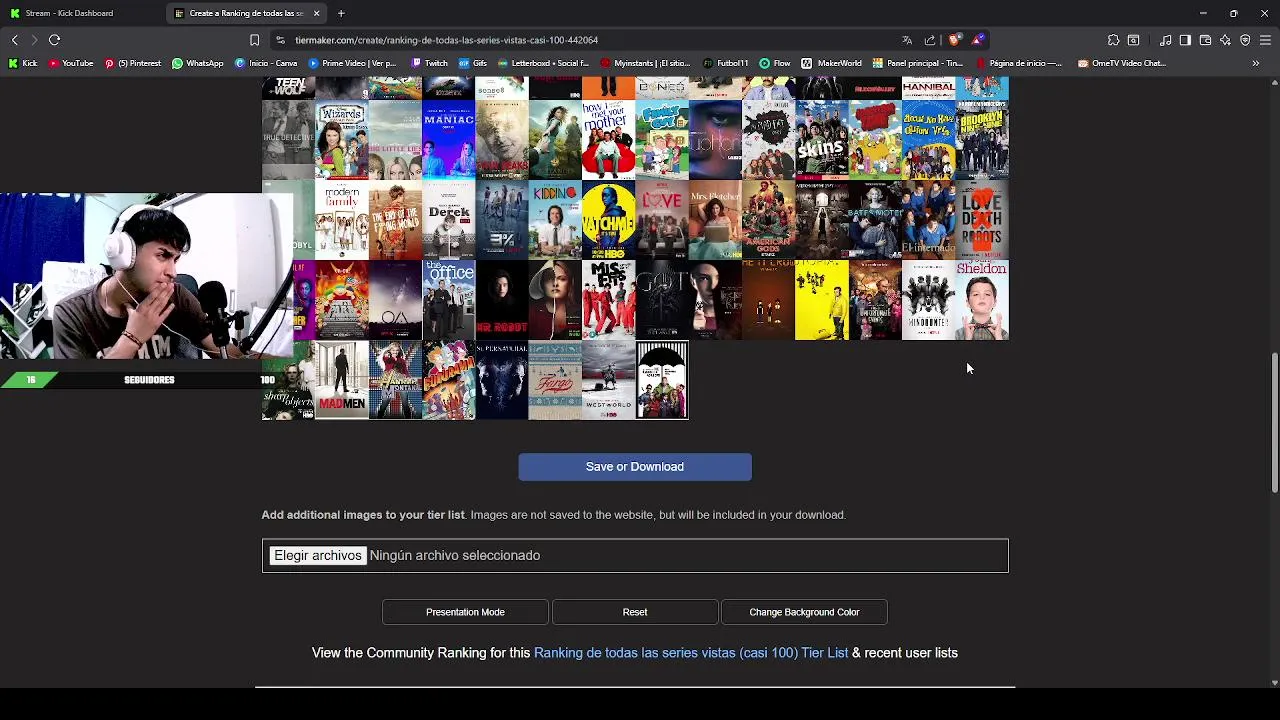Select the Fargo poster thumbnail
Screen dimensions: 1280x720
(x=555, y=380)
